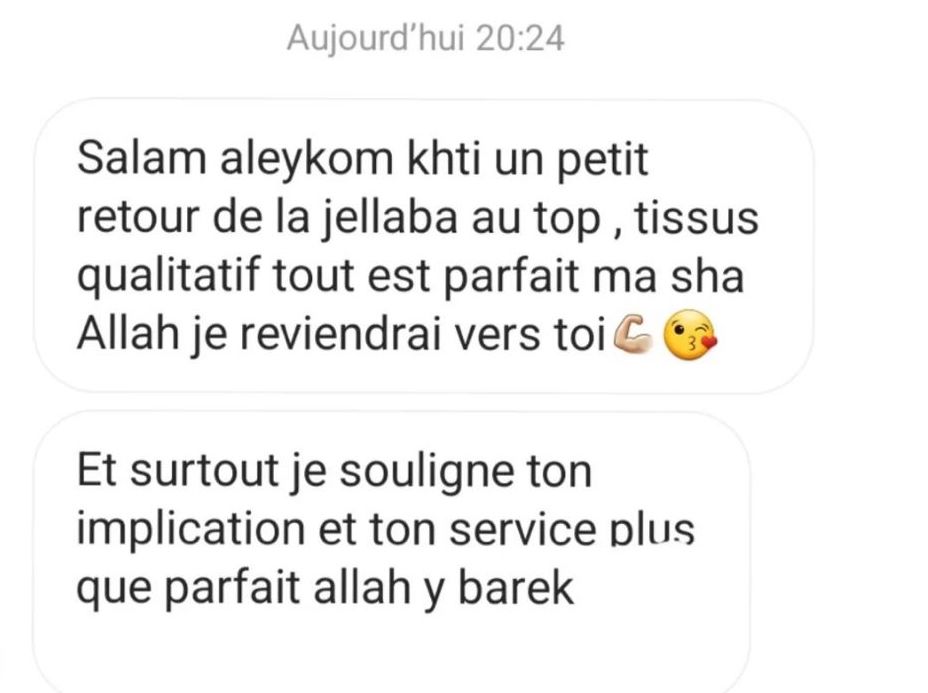928x693 pixels.
Task: Click the word "jellaba" in the message
Action: point(391,219)
